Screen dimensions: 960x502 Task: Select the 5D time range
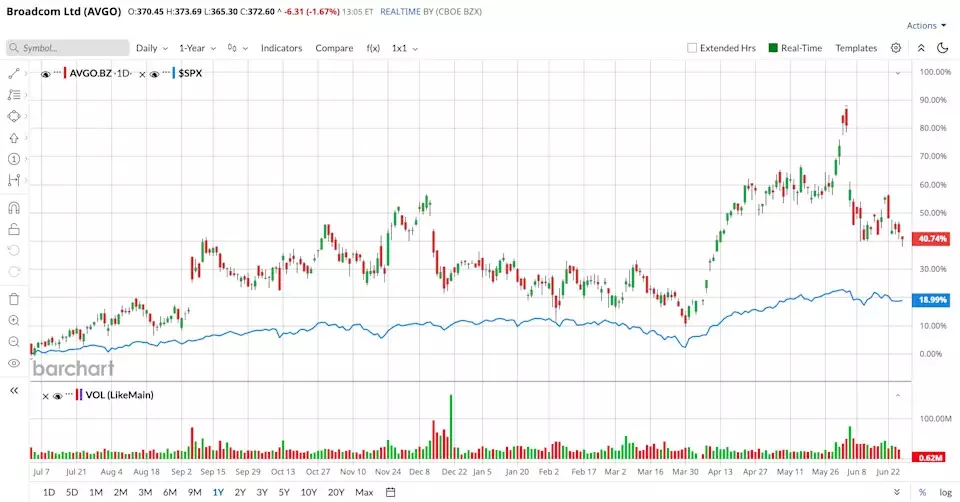tap(72, 492)
